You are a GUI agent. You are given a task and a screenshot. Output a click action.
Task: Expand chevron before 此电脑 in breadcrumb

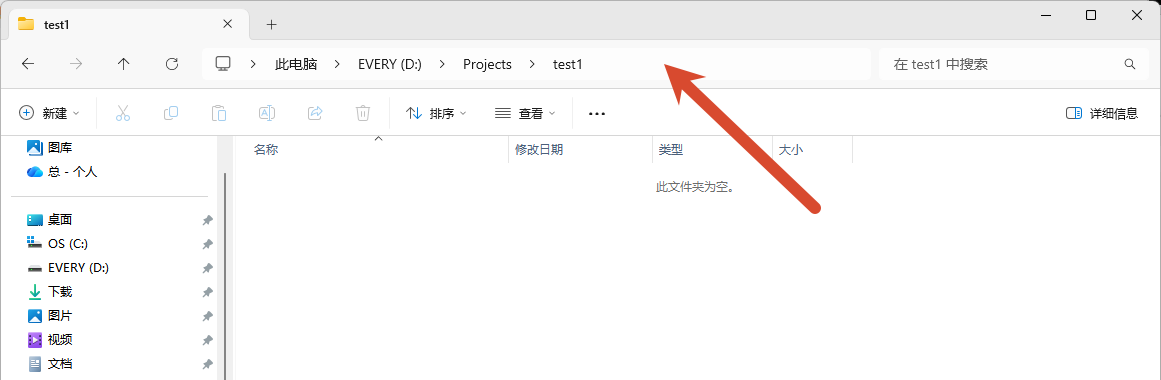click(252, 64)
